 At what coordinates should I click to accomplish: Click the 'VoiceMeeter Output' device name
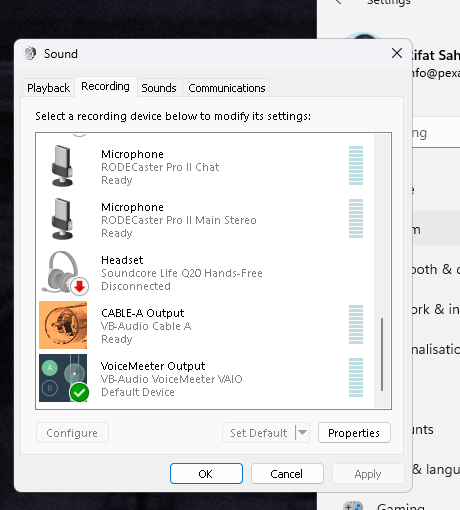click(153, 366)
